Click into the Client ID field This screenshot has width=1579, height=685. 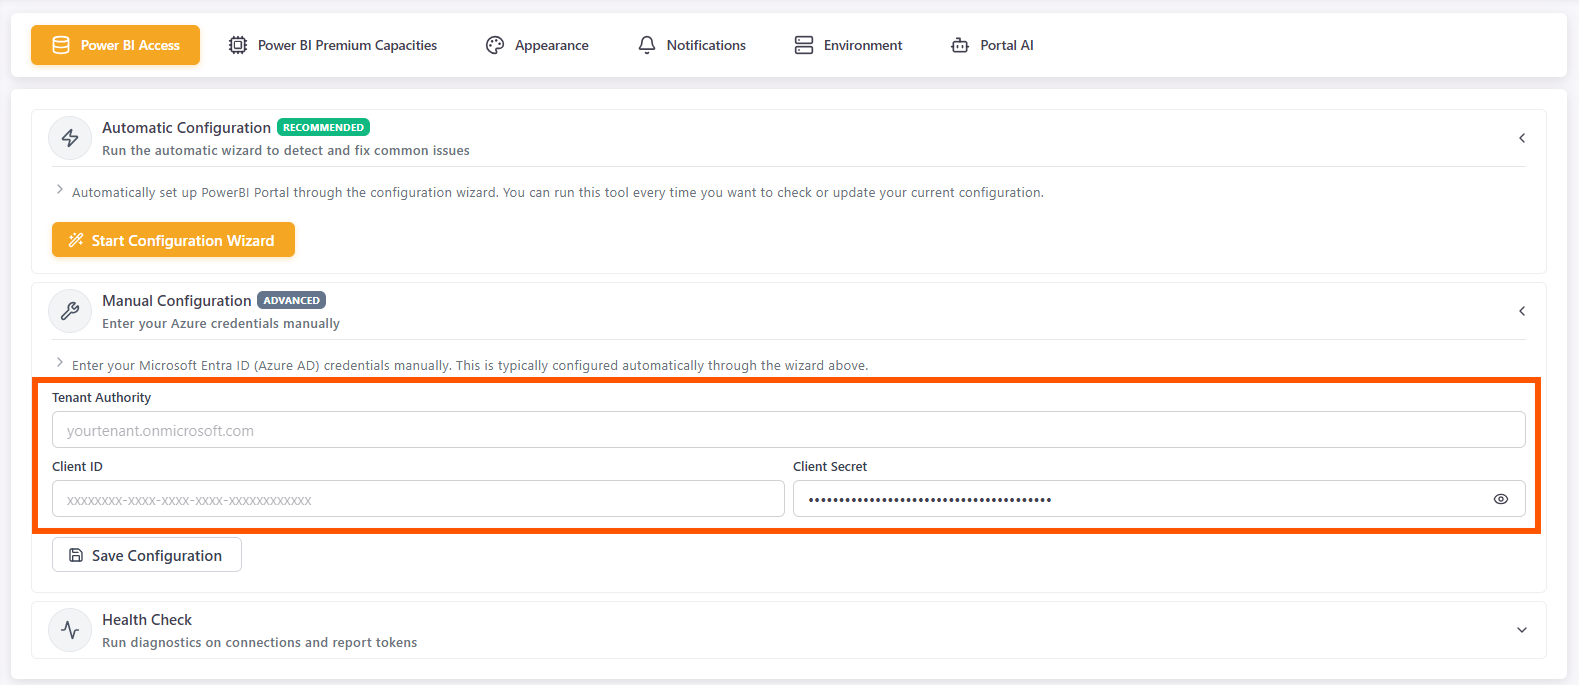(418, 499)
